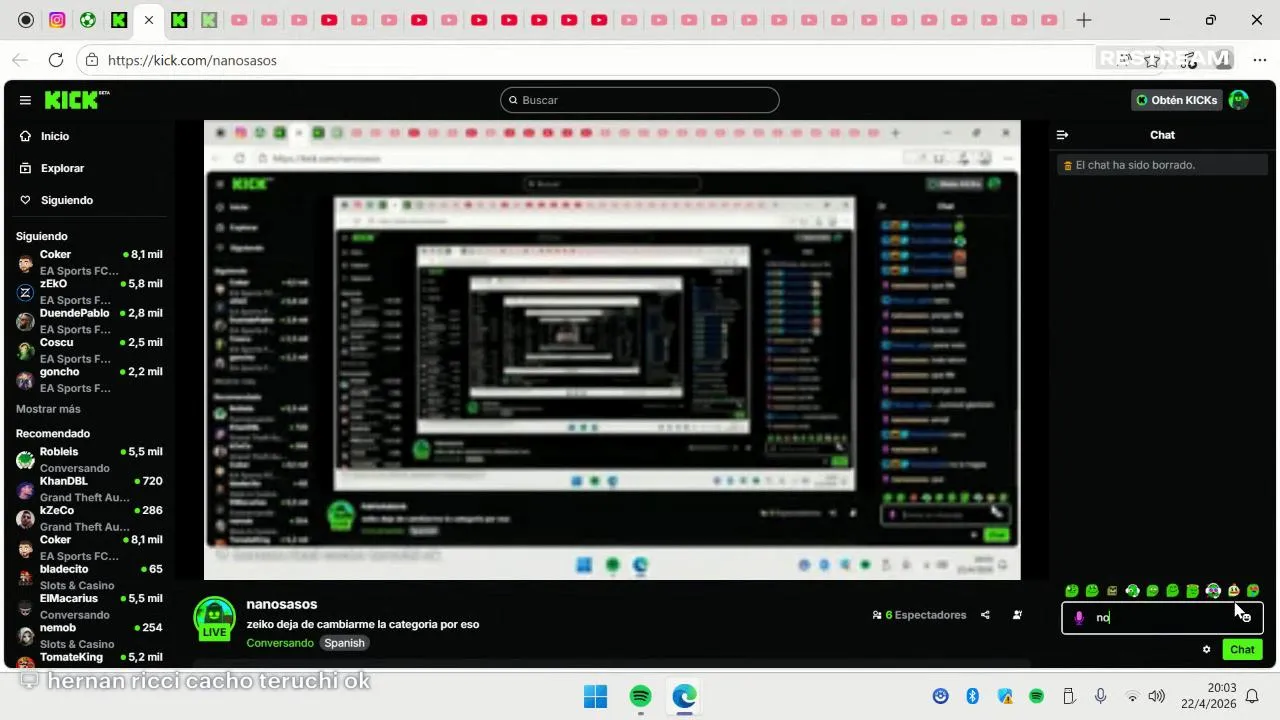Click the microphone tray icon

click(x=1100, y=696)
